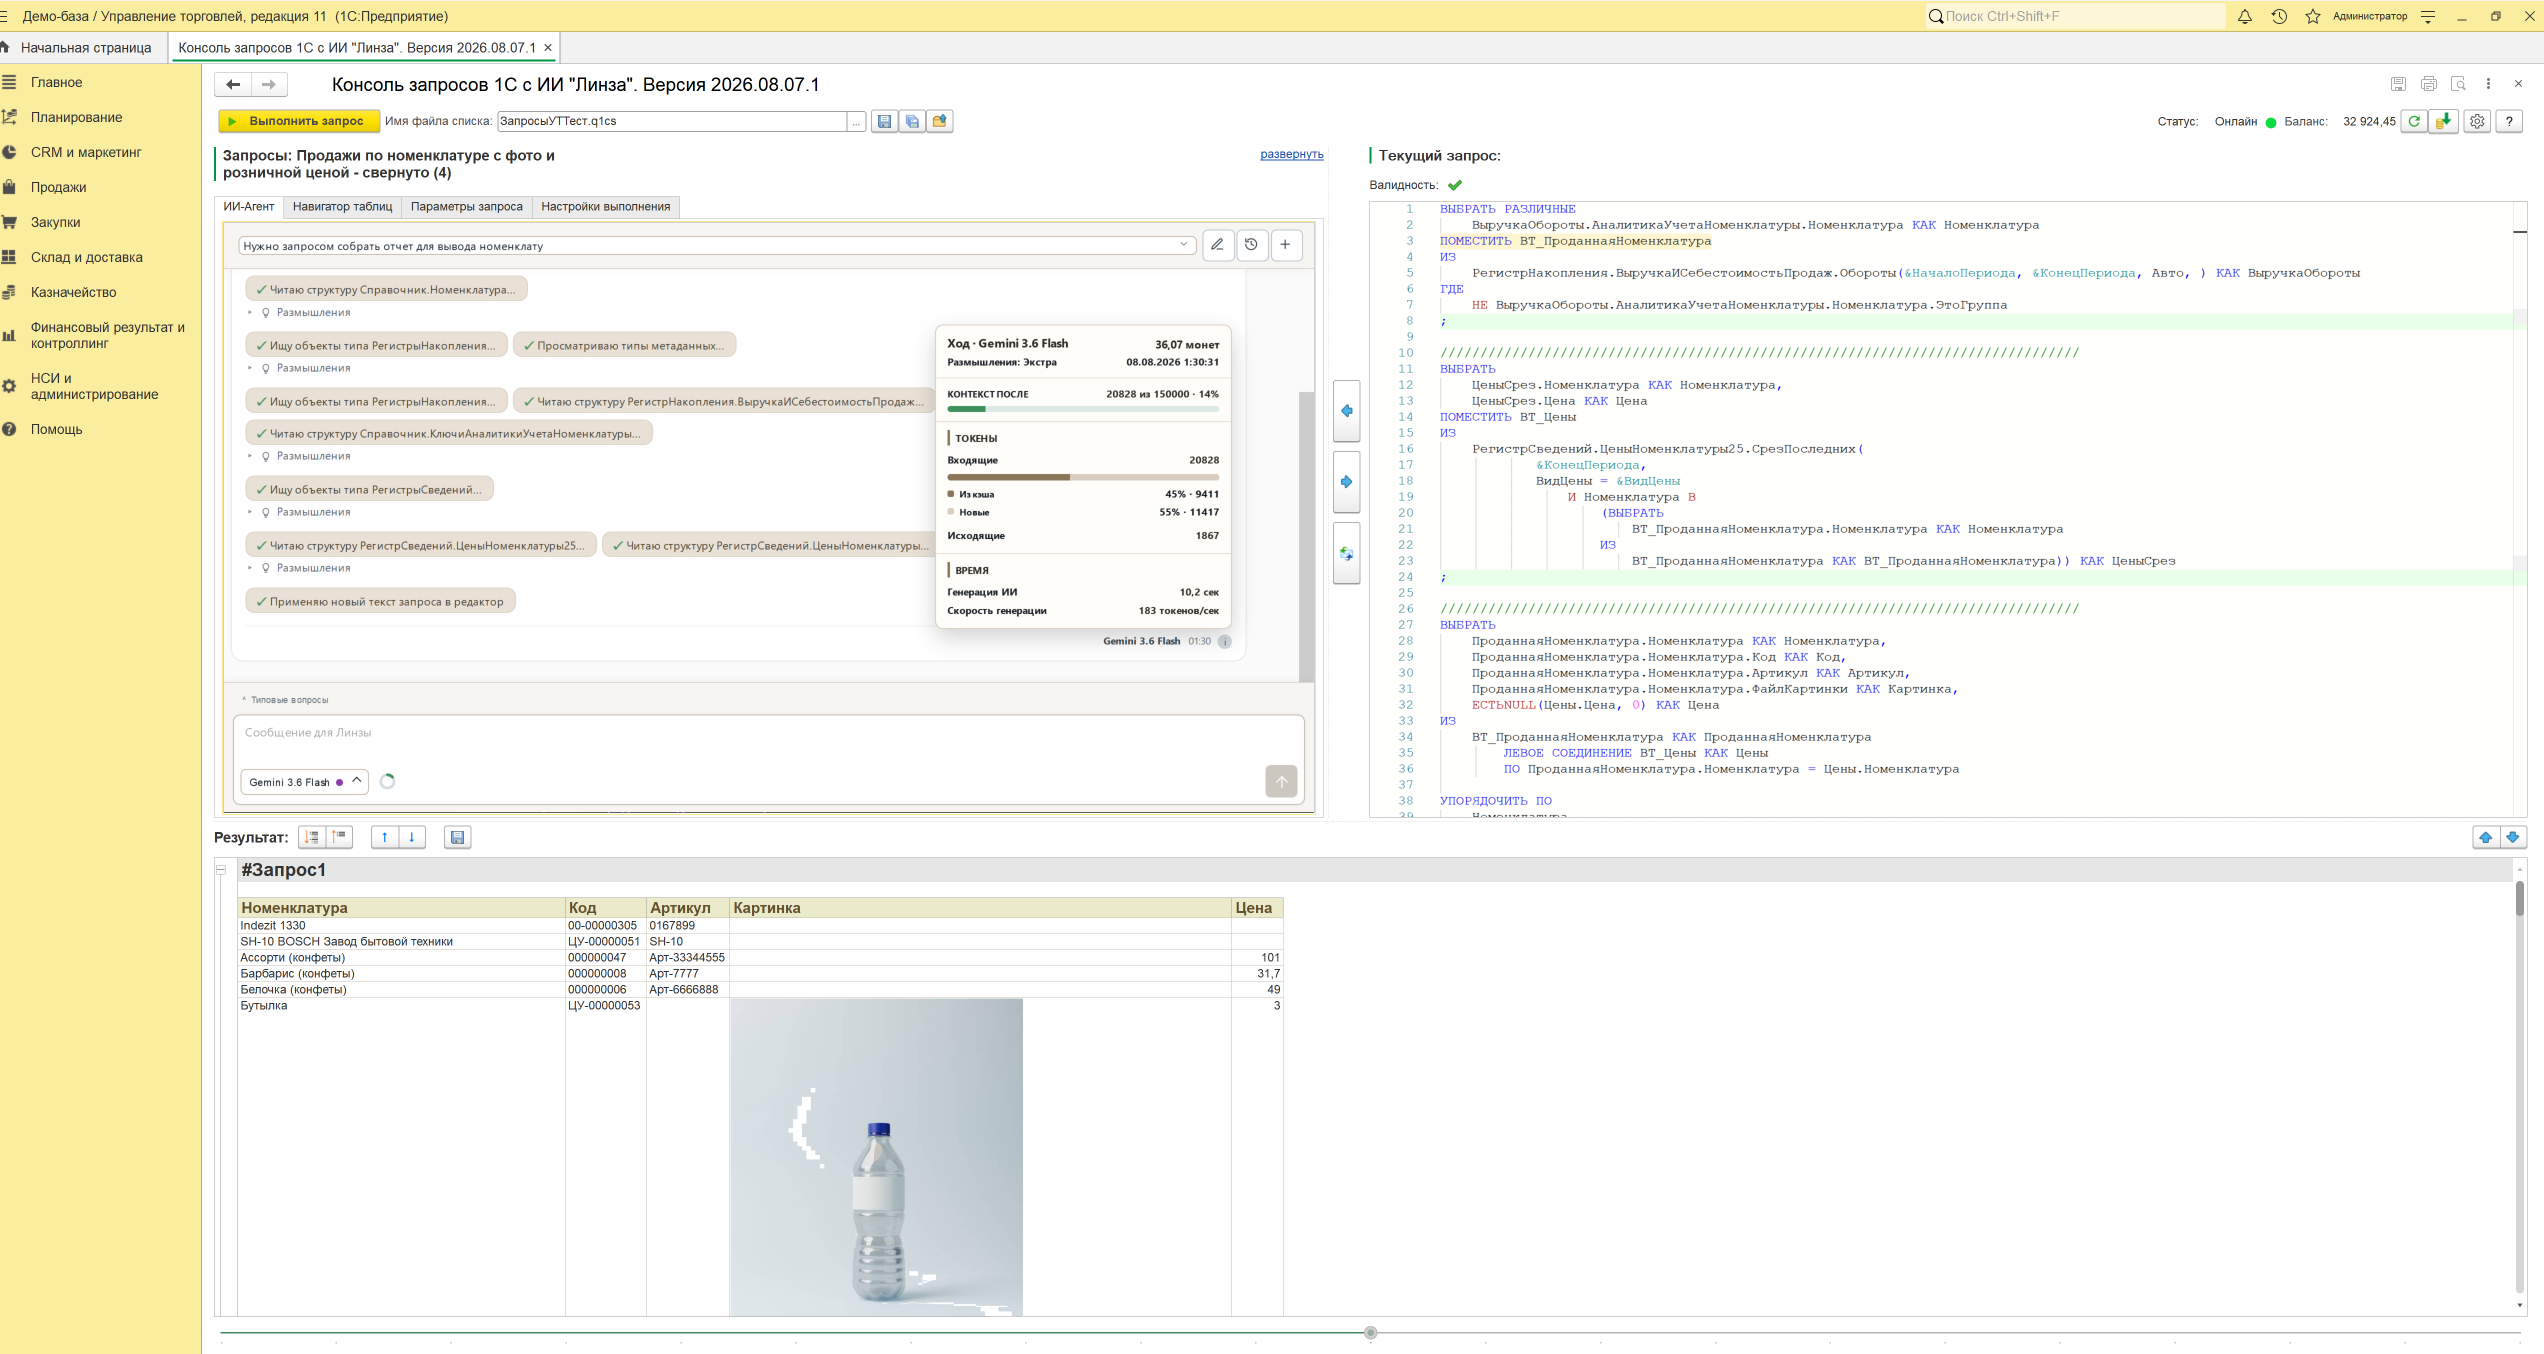This screenshot has width=2544, height=1354.
Task: Open the console settings gear
Action: 2477,121
